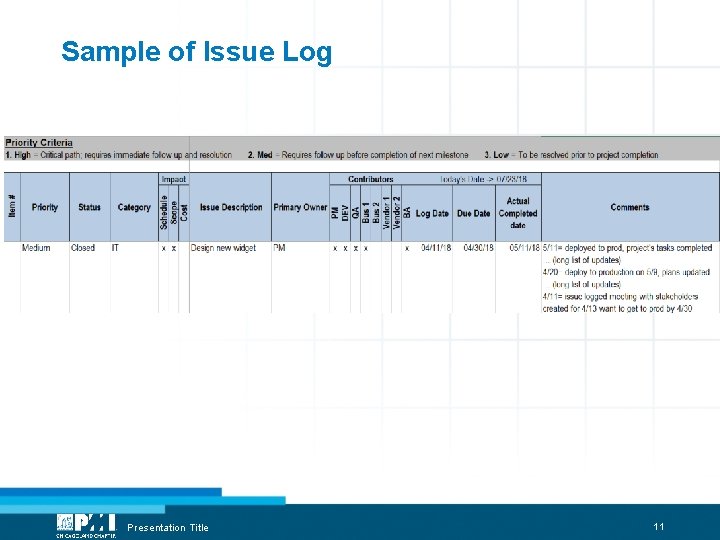Click the 'Closed' status cell
The height and width of the screenshot is (540, 720).
[x=83, y=248]
